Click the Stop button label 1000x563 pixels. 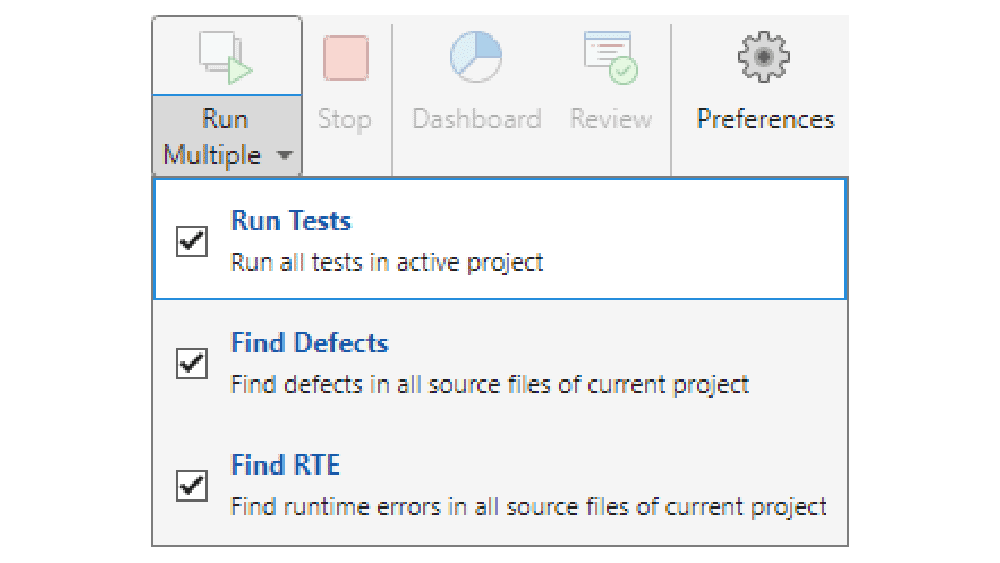(345, 120)
